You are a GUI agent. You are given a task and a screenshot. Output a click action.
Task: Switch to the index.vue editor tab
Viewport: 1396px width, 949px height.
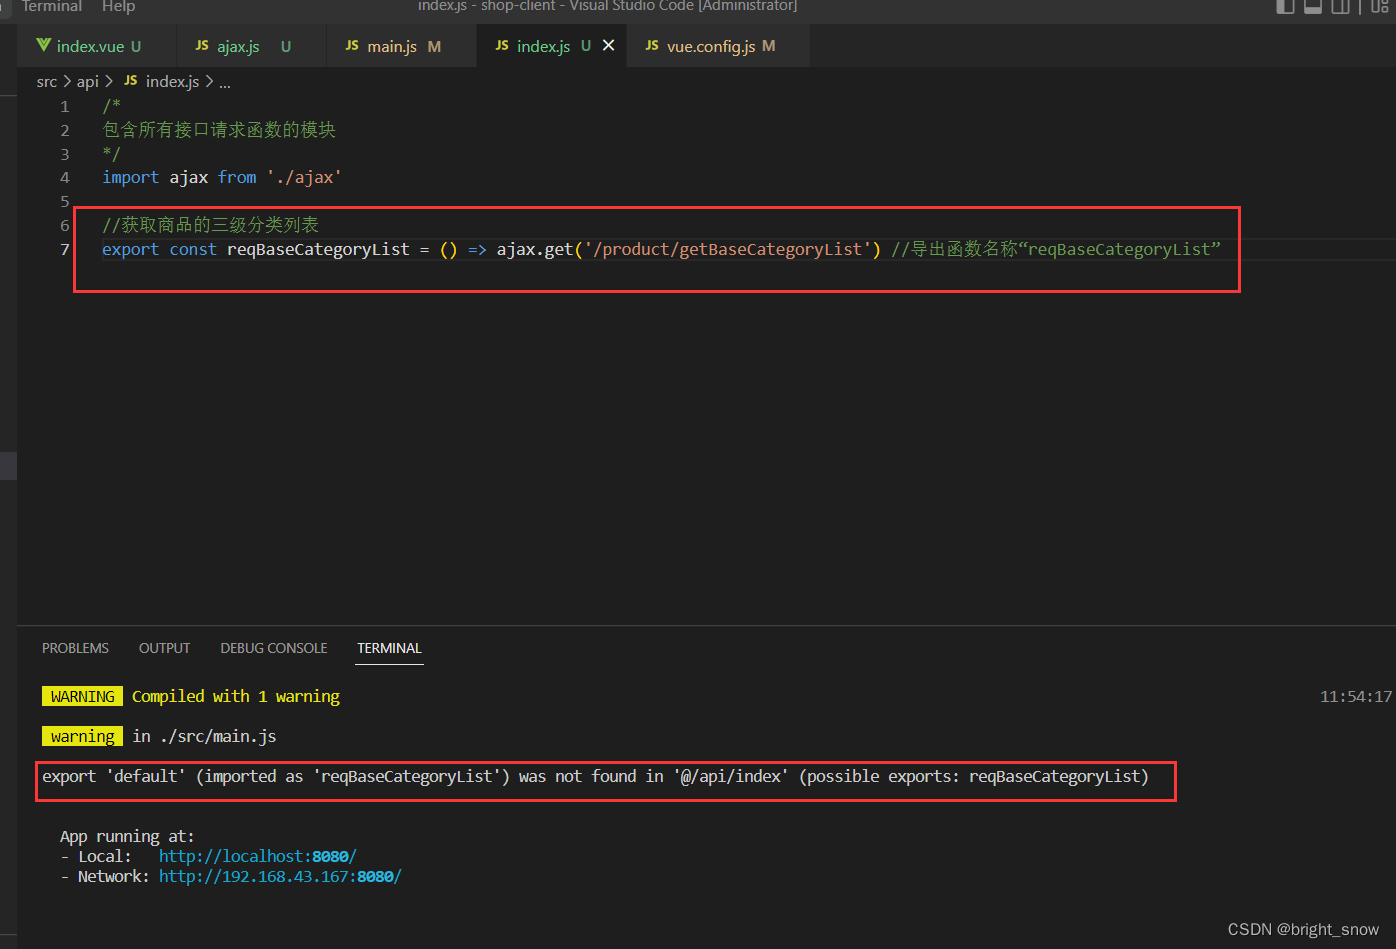pos(97,46)
